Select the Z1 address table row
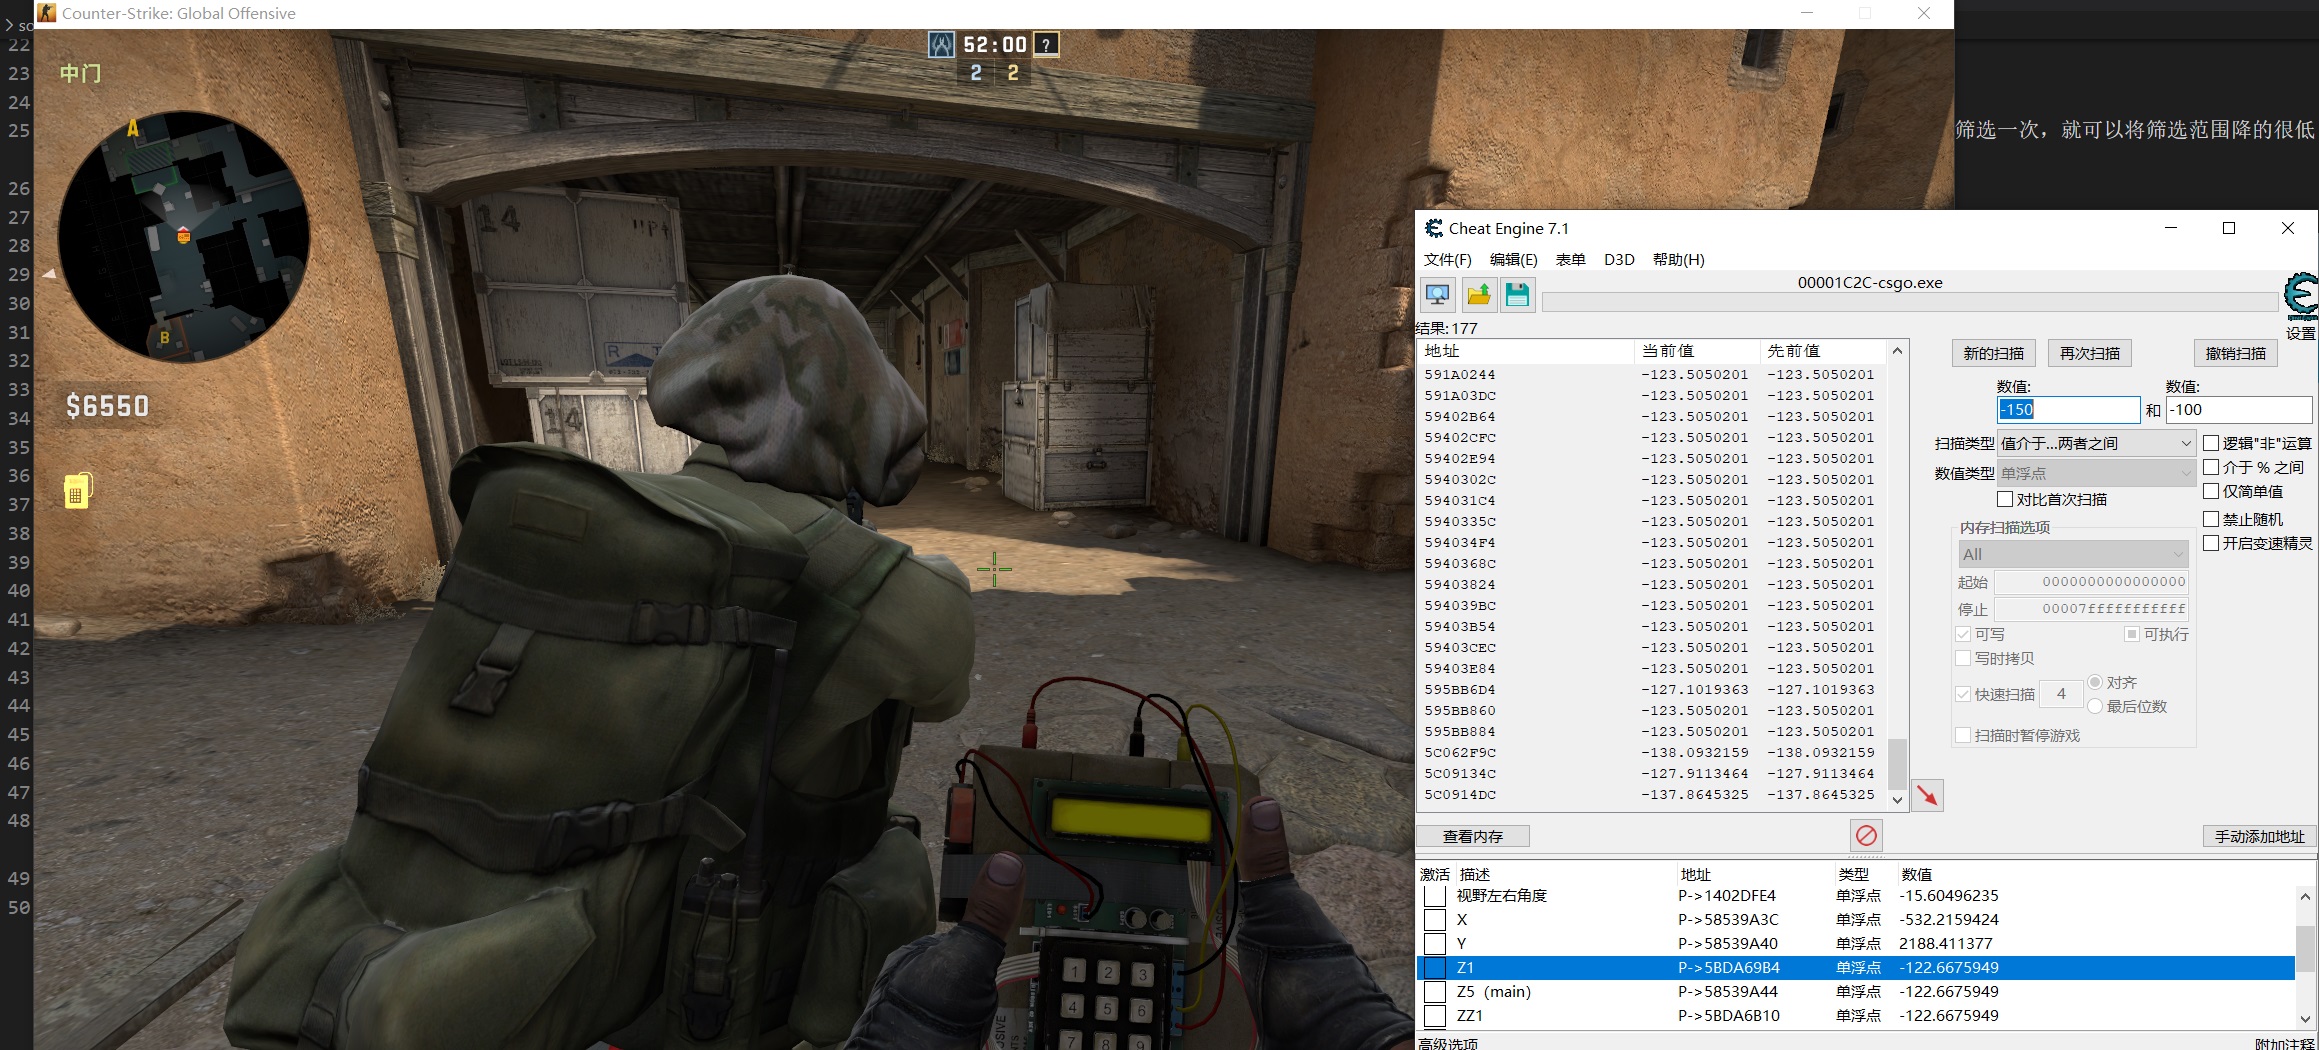This screenshot has width=2319, height=1050. coord(1856,968)
